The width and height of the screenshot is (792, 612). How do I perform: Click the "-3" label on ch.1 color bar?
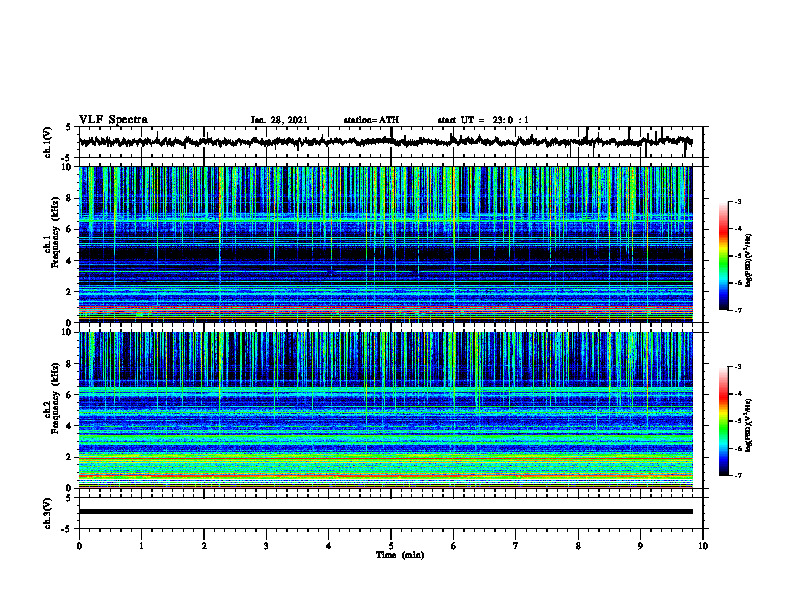coord(737,202)
